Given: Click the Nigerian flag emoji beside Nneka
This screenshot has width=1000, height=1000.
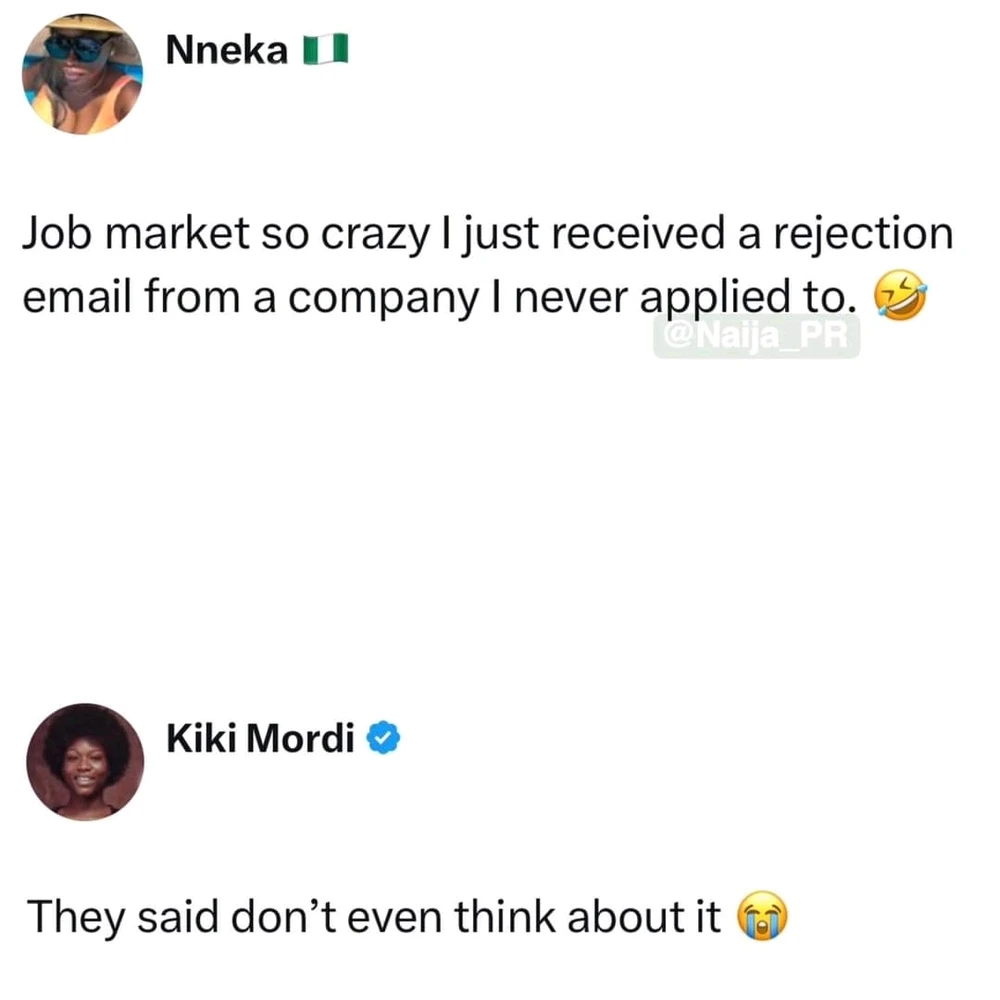Looking at the screenshot, I should (x=325, y=49).
